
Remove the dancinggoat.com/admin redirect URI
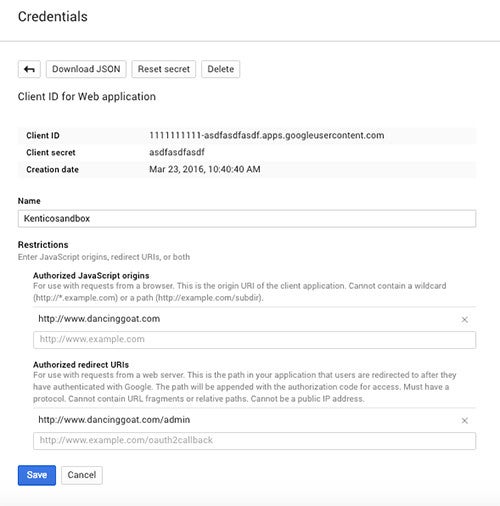pyautogui.click(x=465, y=420)
